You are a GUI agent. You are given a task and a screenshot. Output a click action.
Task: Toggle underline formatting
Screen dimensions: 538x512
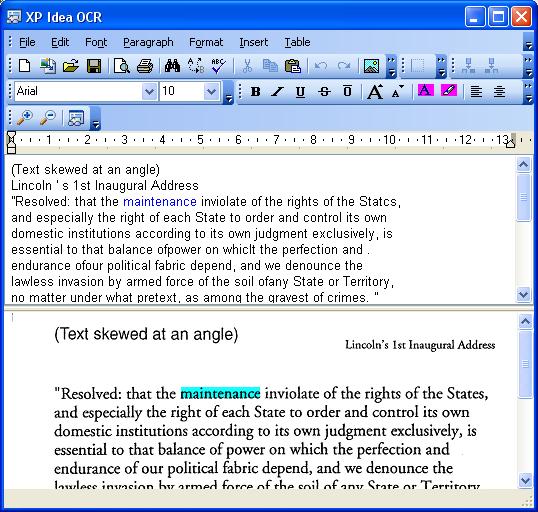[301, 91]
